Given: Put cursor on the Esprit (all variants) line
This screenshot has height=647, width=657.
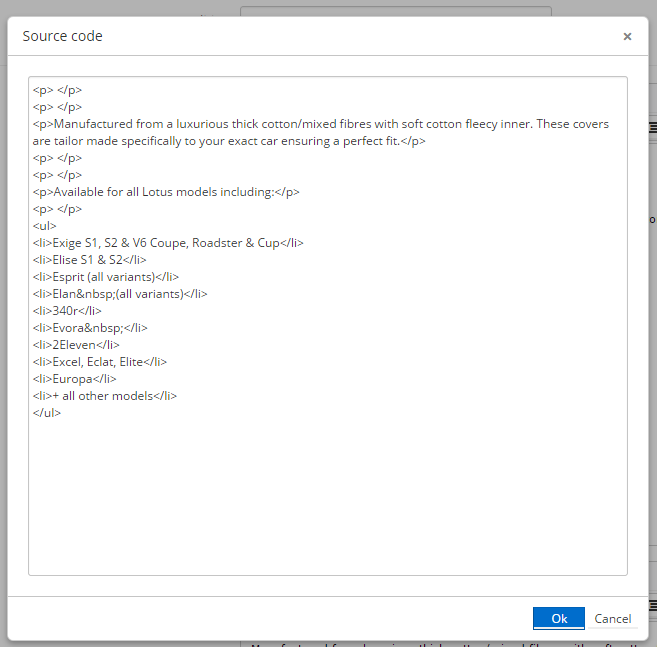Looking at the screenshot, I should coord(106,277).
